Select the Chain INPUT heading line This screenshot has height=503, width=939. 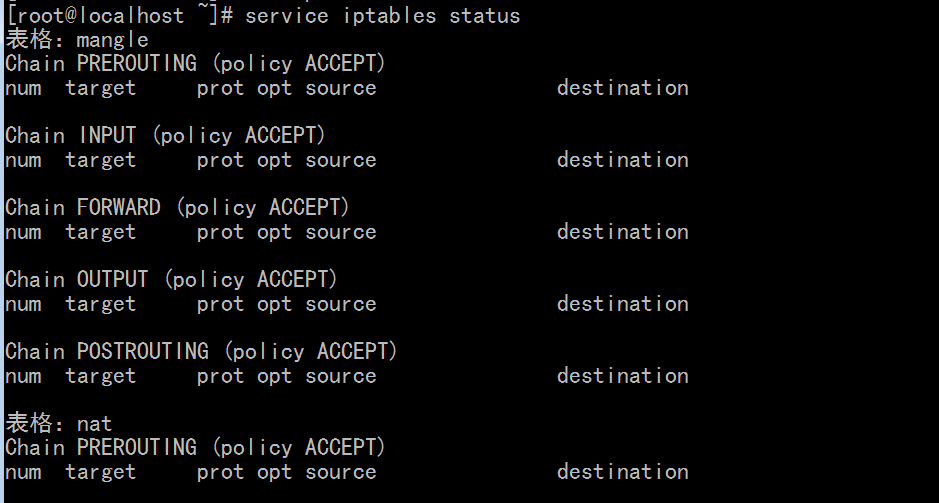(165, 136)
